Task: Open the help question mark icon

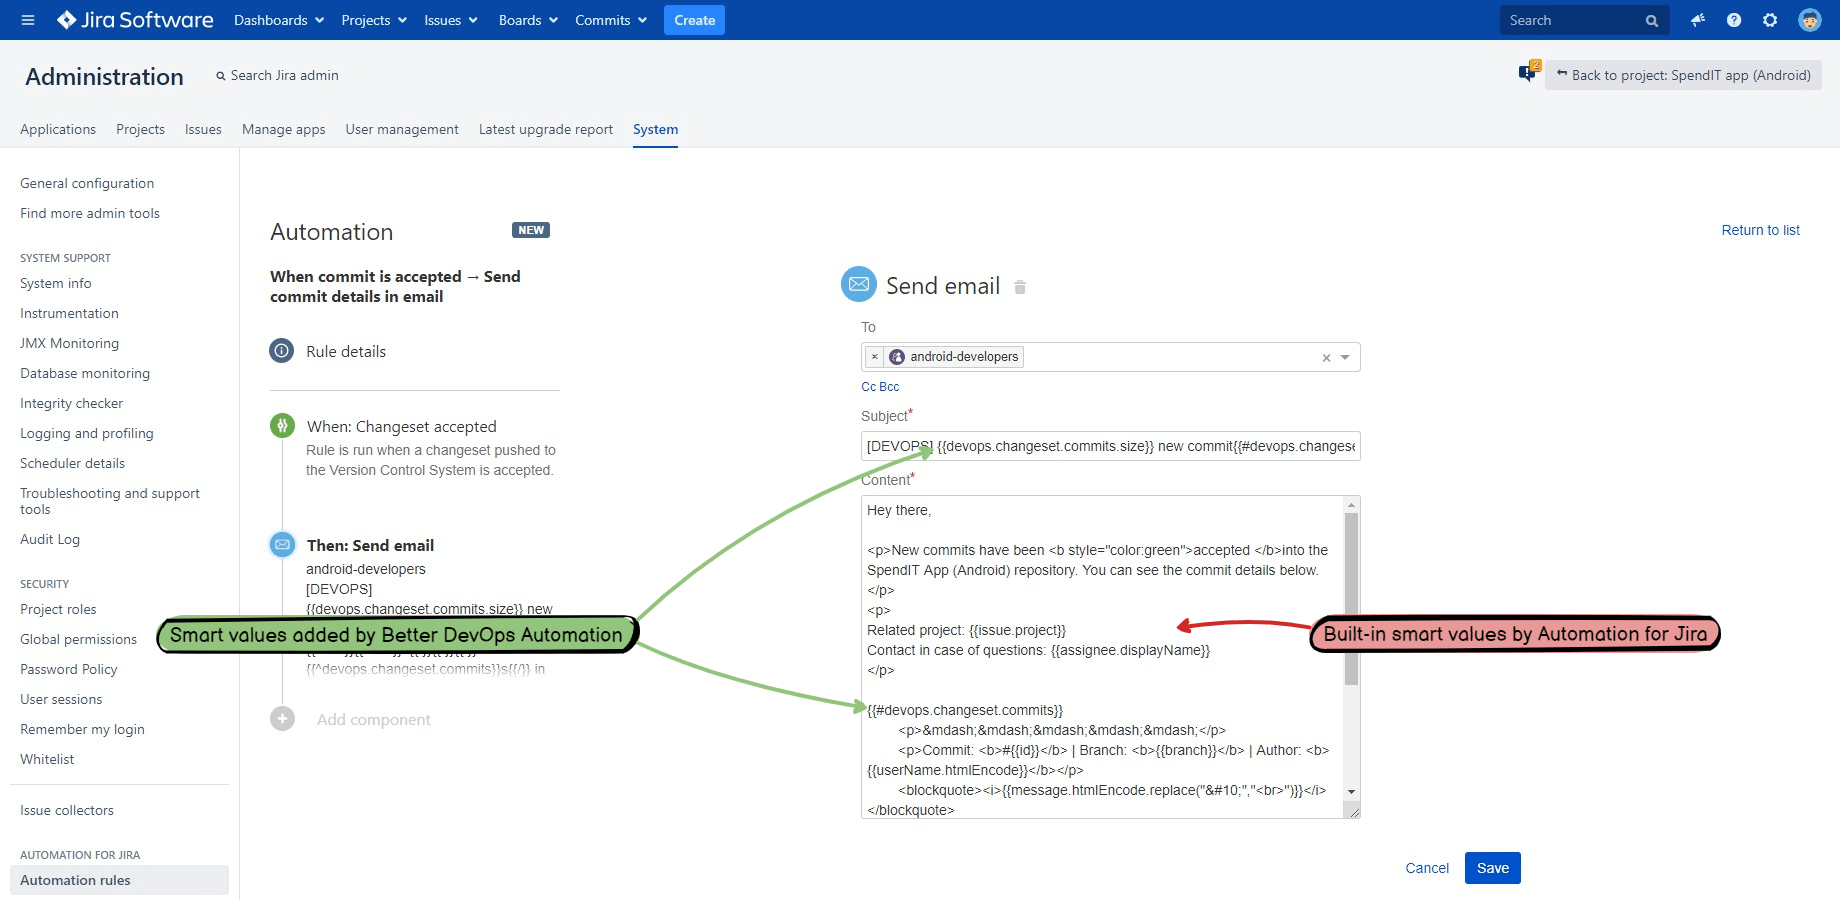Action: (x=1734, y=20)
